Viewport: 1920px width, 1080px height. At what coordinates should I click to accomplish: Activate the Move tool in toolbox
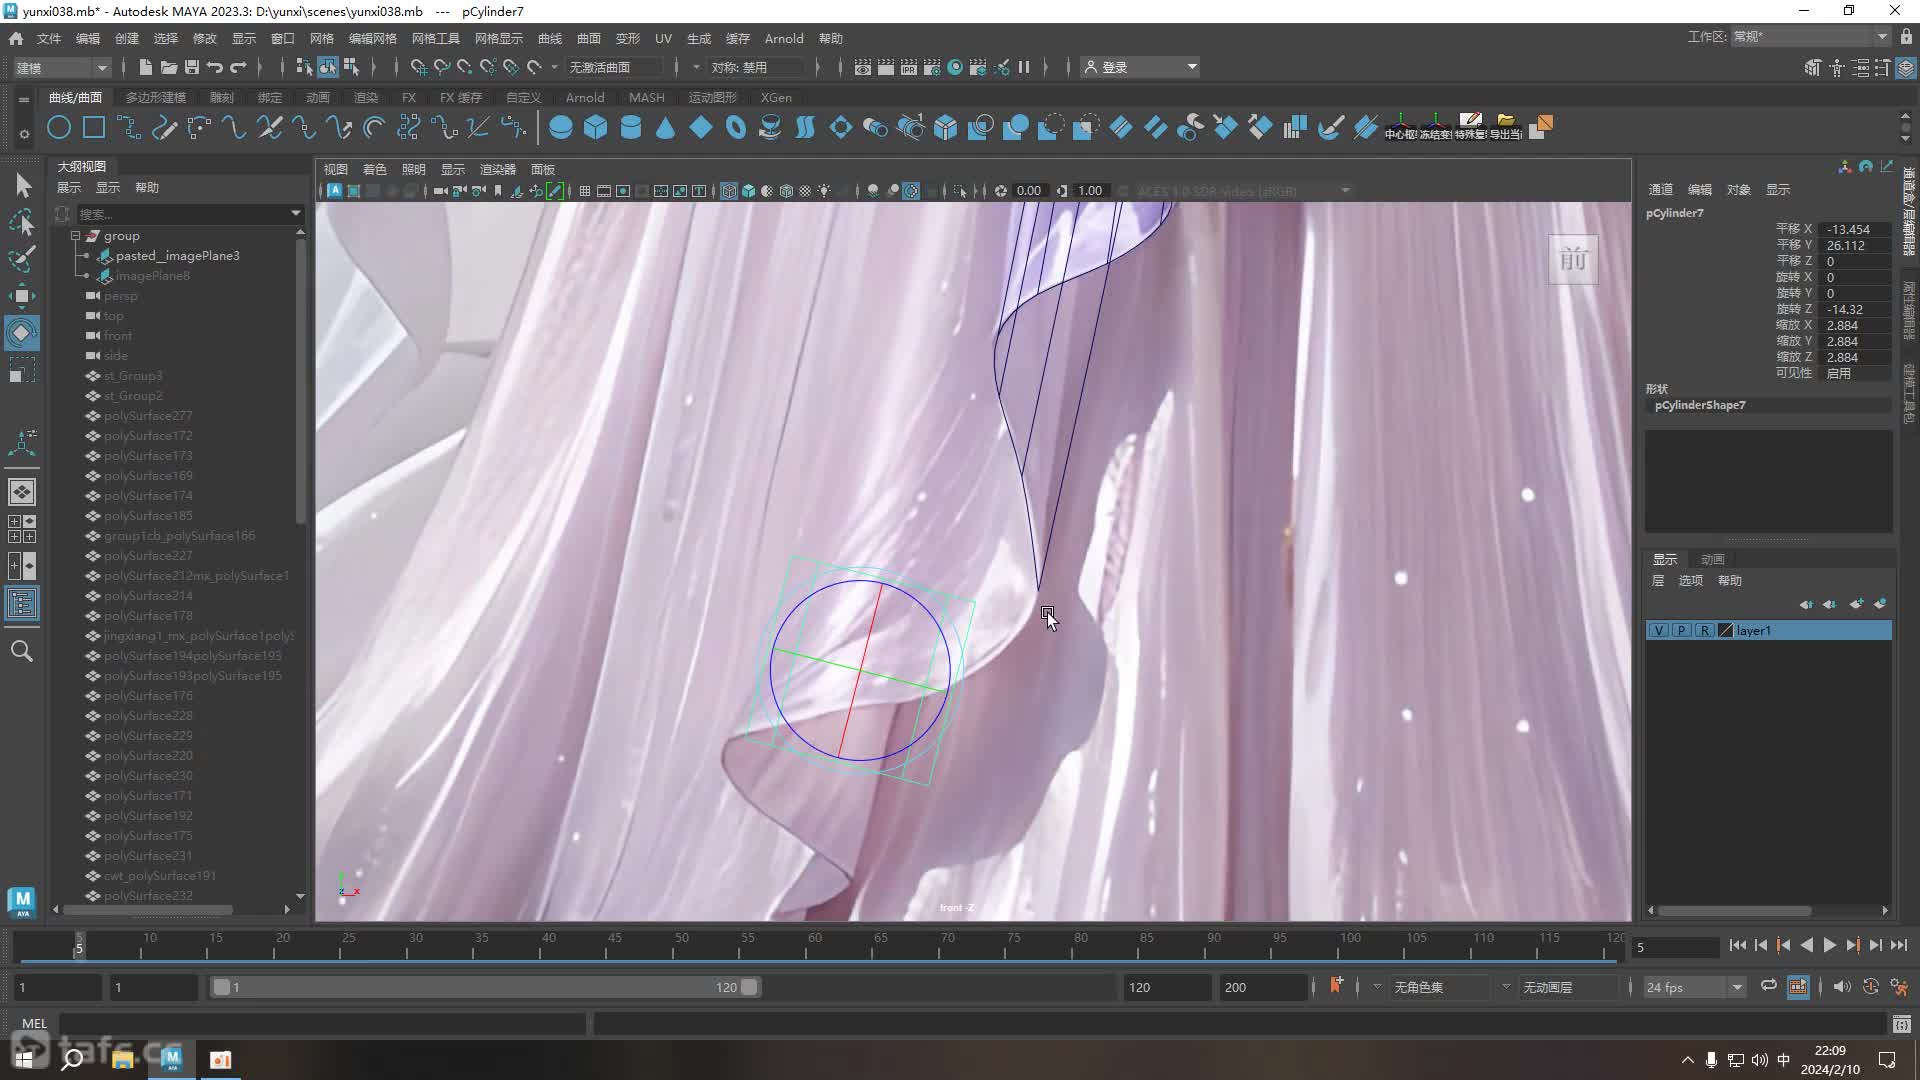tap(22, 296)
